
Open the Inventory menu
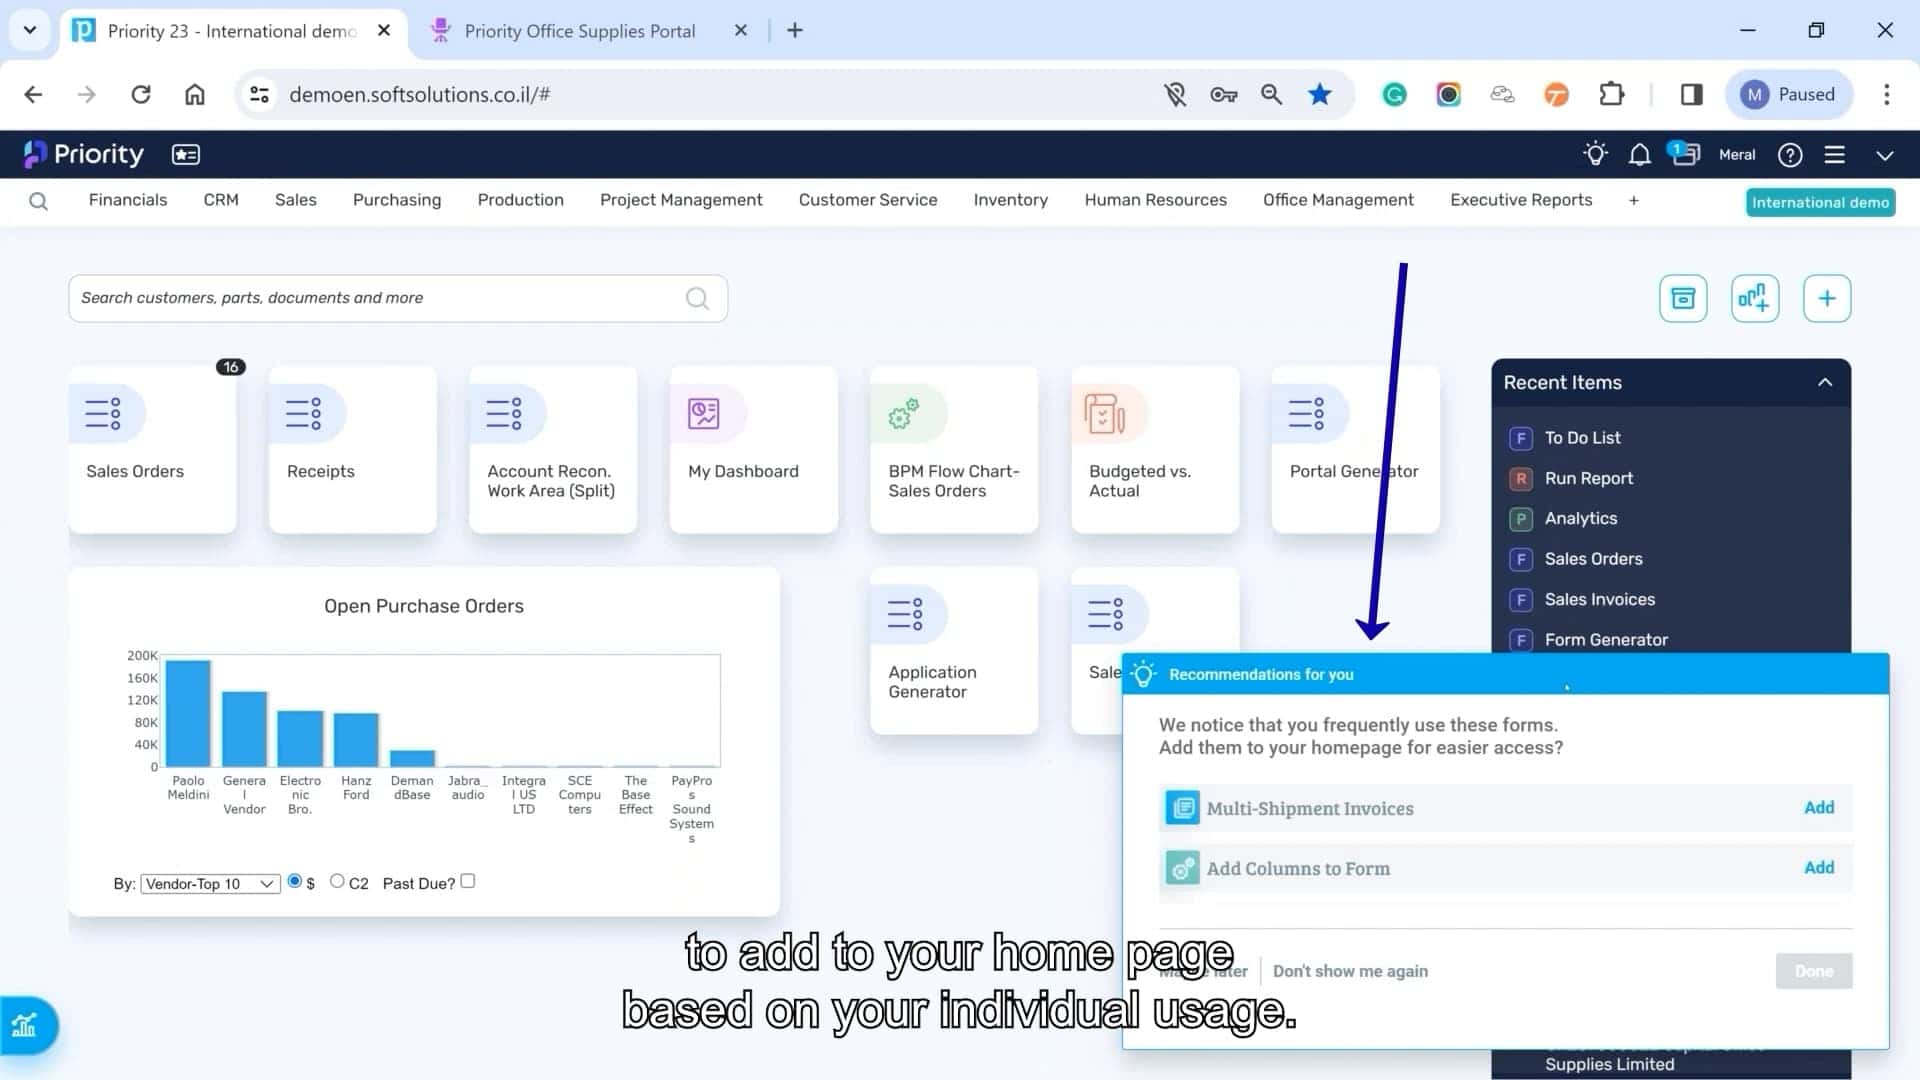1011,200
